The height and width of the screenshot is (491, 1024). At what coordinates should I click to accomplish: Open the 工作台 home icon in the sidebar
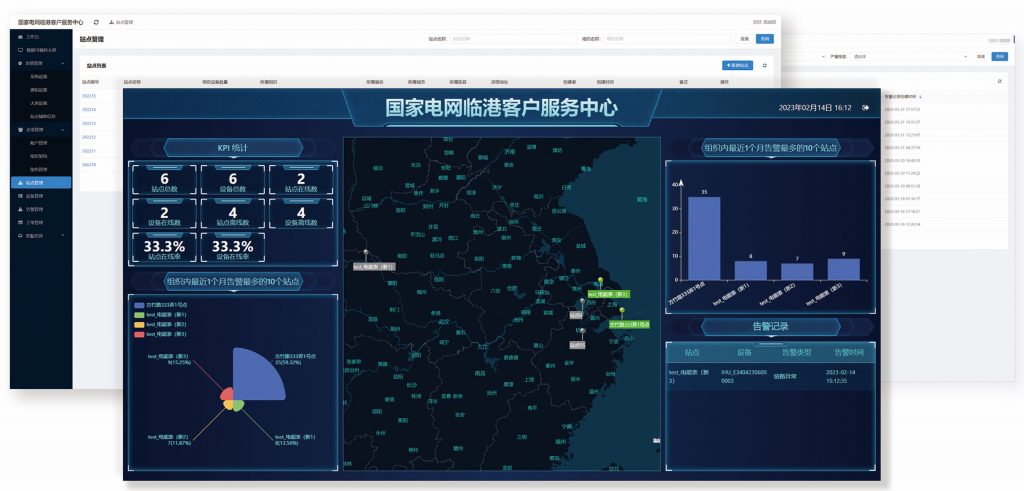point(20,37)
